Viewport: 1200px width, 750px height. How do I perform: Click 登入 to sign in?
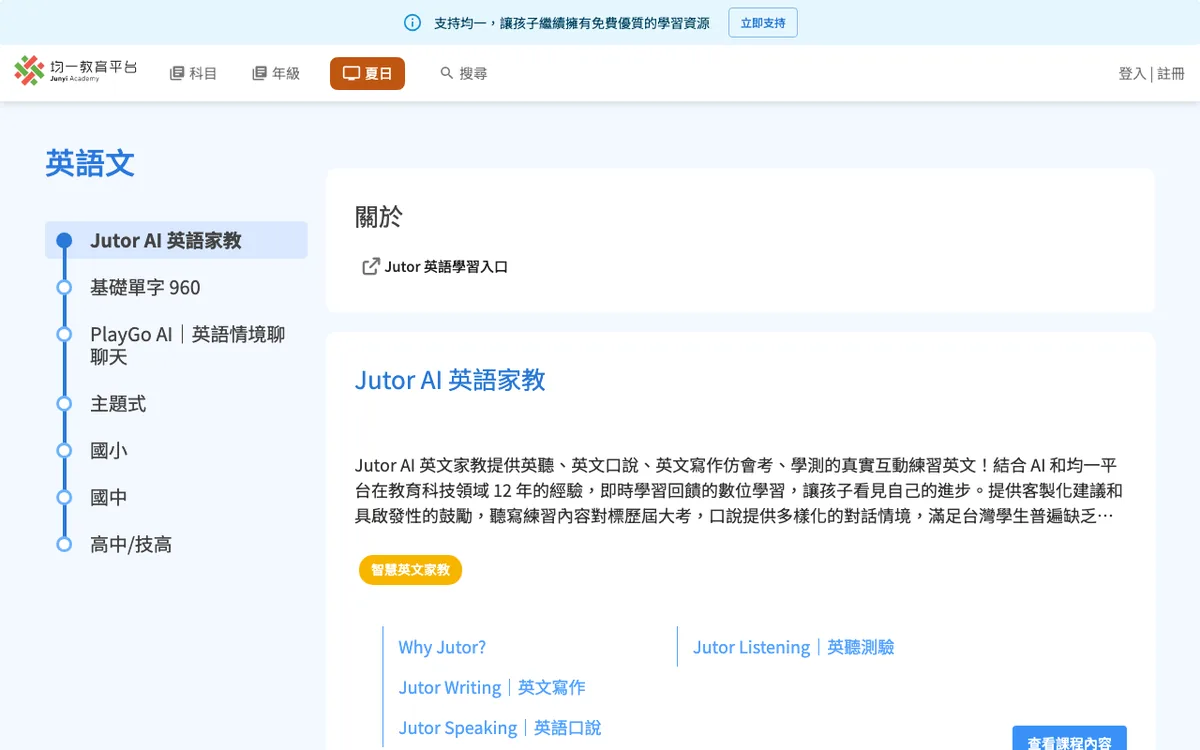point(1132,73)
